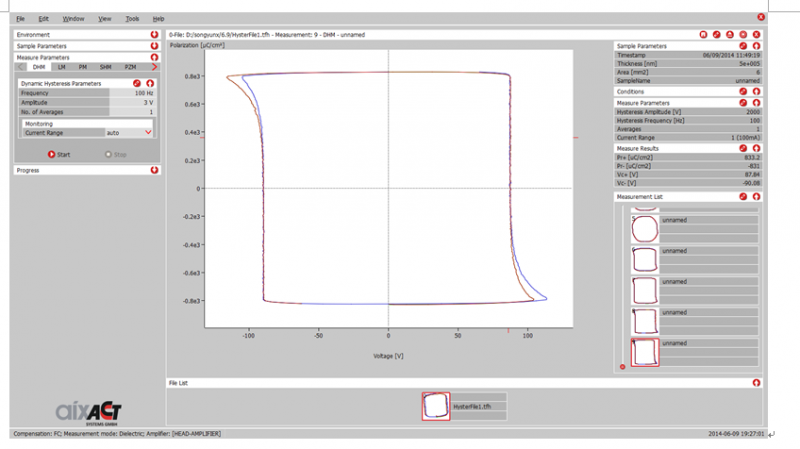The height and width of the screenshot is (449, 800).
Task: Collapse the right Measure Parameters section
Action: click(756, 103)
